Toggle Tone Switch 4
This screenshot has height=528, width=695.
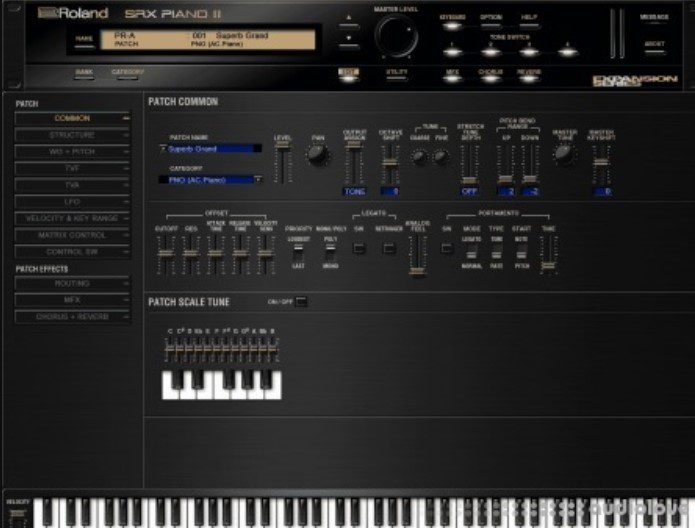[567, 51]
